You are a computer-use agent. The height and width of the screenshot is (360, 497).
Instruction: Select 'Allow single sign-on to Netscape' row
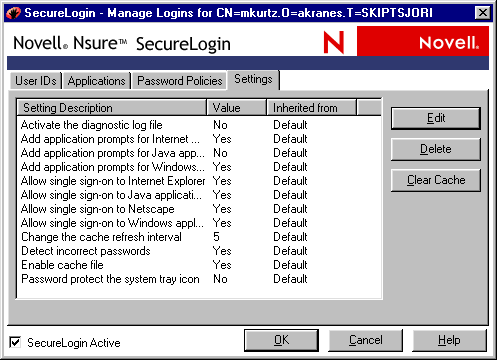[x=199, y=209]
